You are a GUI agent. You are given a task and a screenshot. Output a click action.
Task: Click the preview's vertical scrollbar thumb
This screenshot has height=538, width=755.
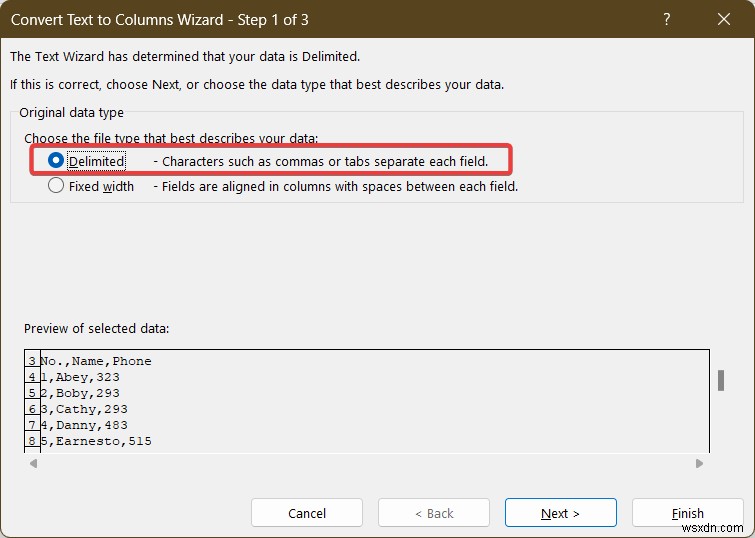[720, 381]
